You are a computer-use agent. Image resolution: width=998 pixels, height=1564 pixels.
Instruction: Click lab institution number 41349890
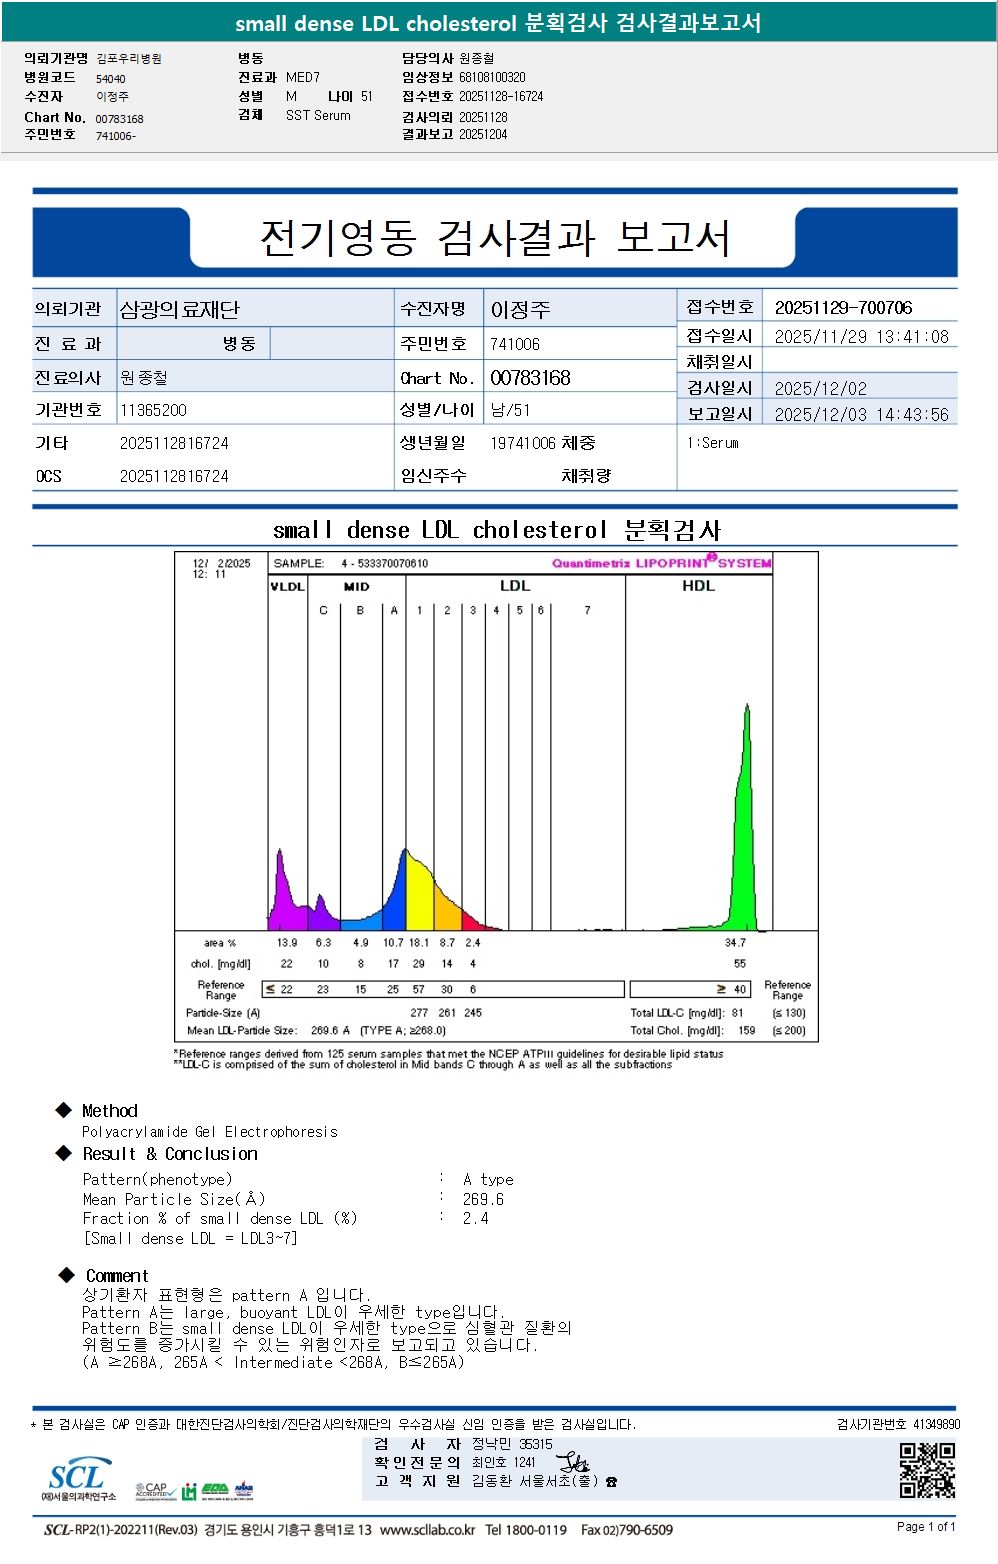tap(936, 1424)
